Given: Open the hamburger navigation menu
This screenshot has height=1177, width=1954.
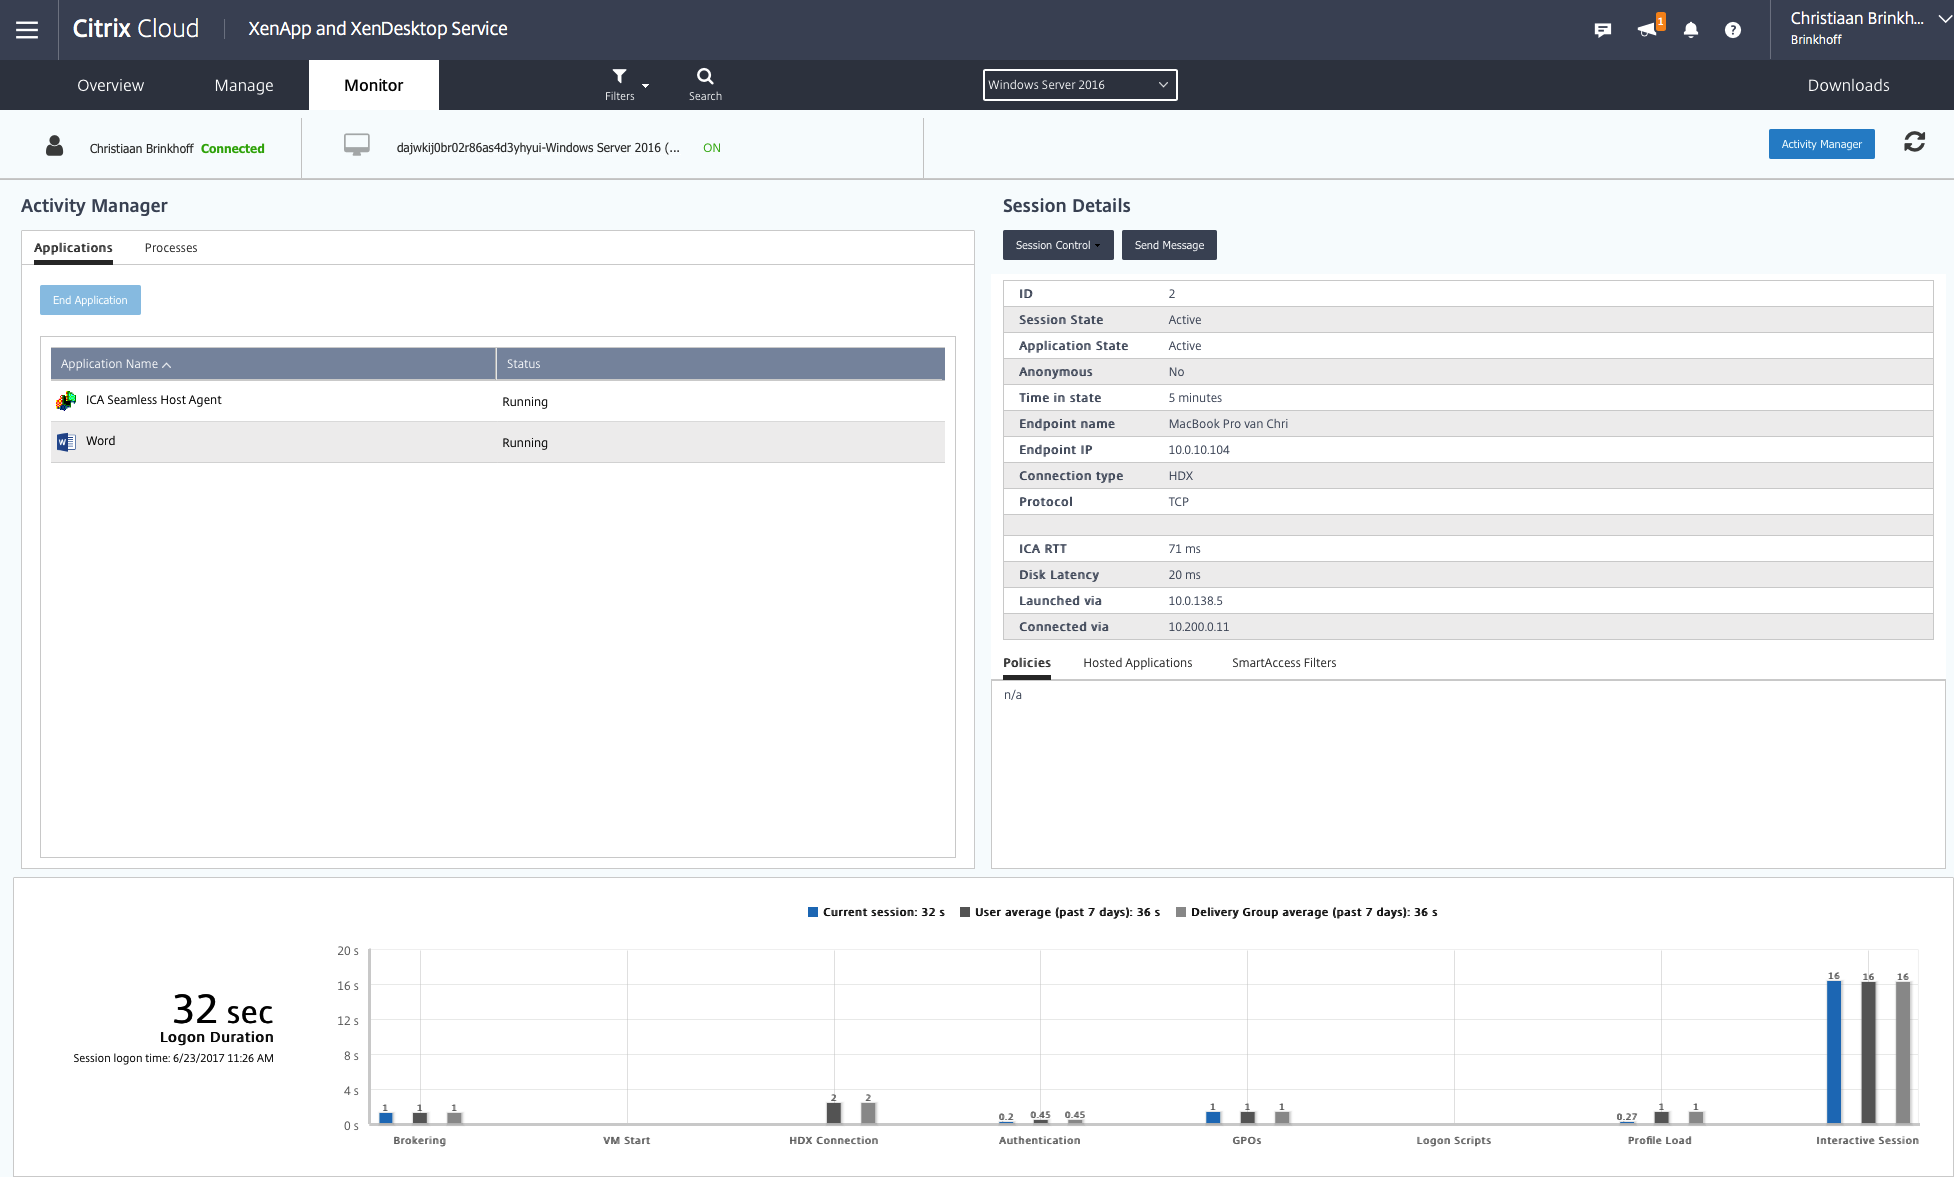Looking at the screenshot, I should tap(27, 30).
